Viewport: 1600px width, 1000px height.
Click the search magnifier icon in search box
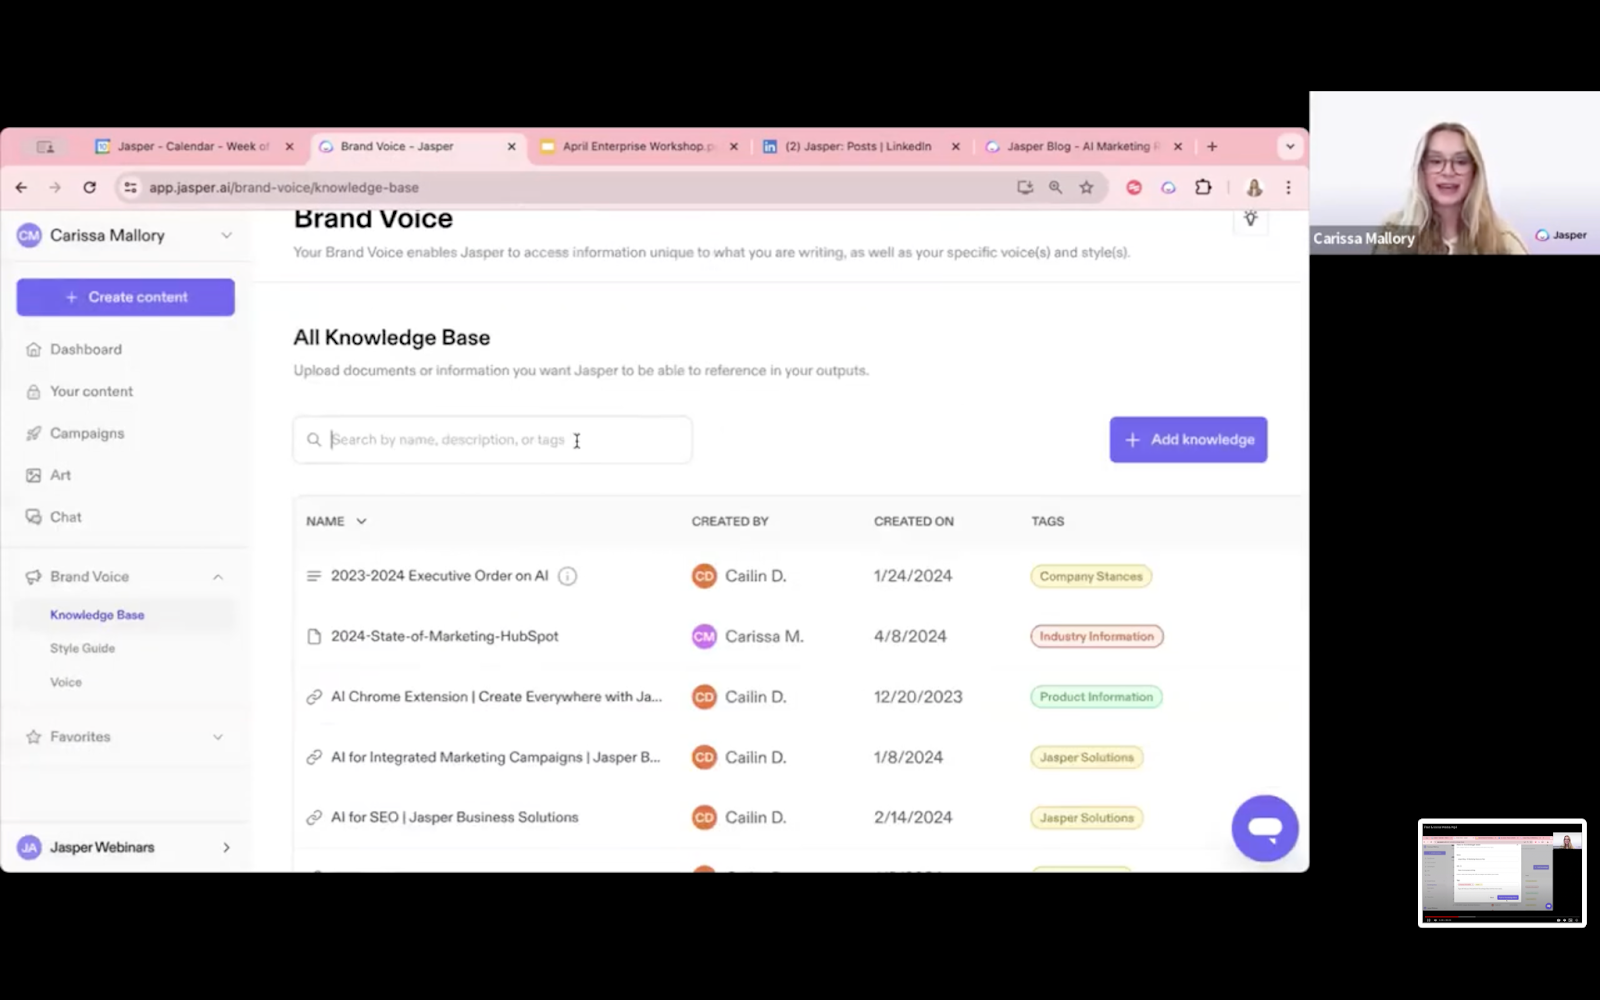(x=314, y=440)
